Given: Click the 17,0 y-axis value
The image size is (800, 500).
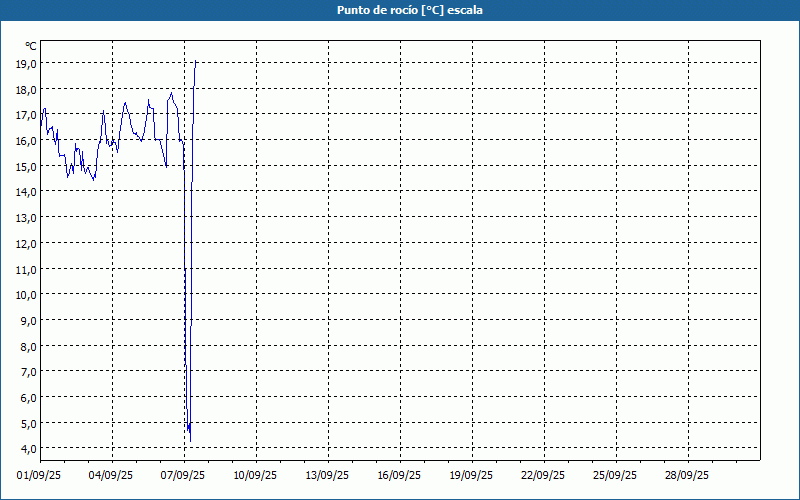Looking at the screenshot, I should [27, 115].
